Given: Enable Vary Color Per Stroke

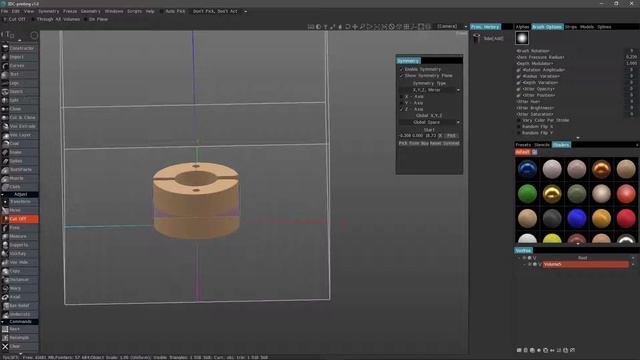Looking at the screenshot, I should point(519,120).
